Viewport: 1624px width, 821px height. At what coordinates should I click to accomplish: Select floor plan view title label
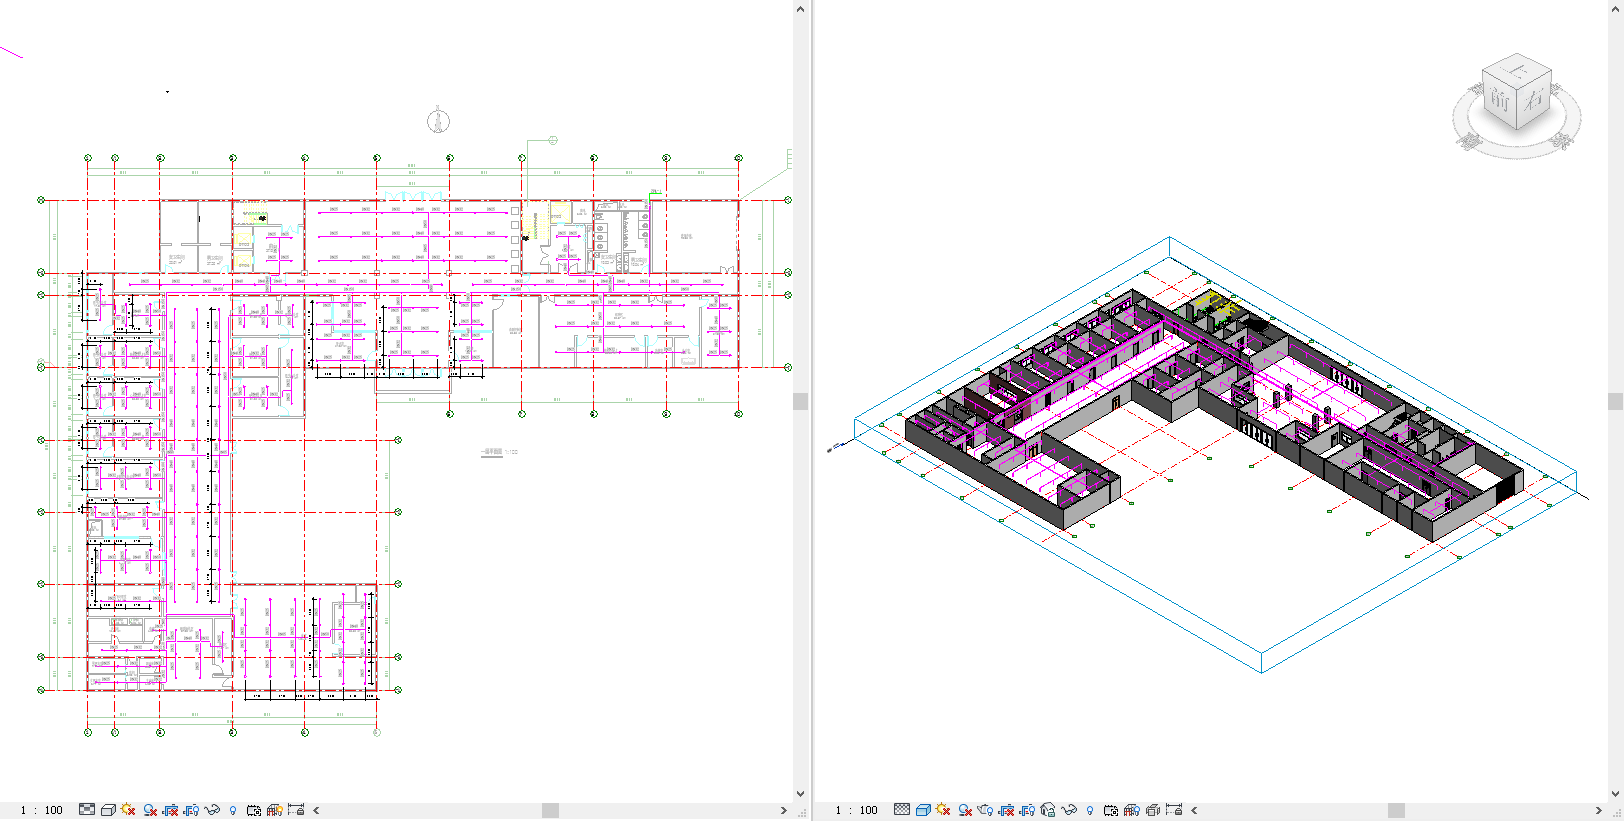[x=499, y=452]
